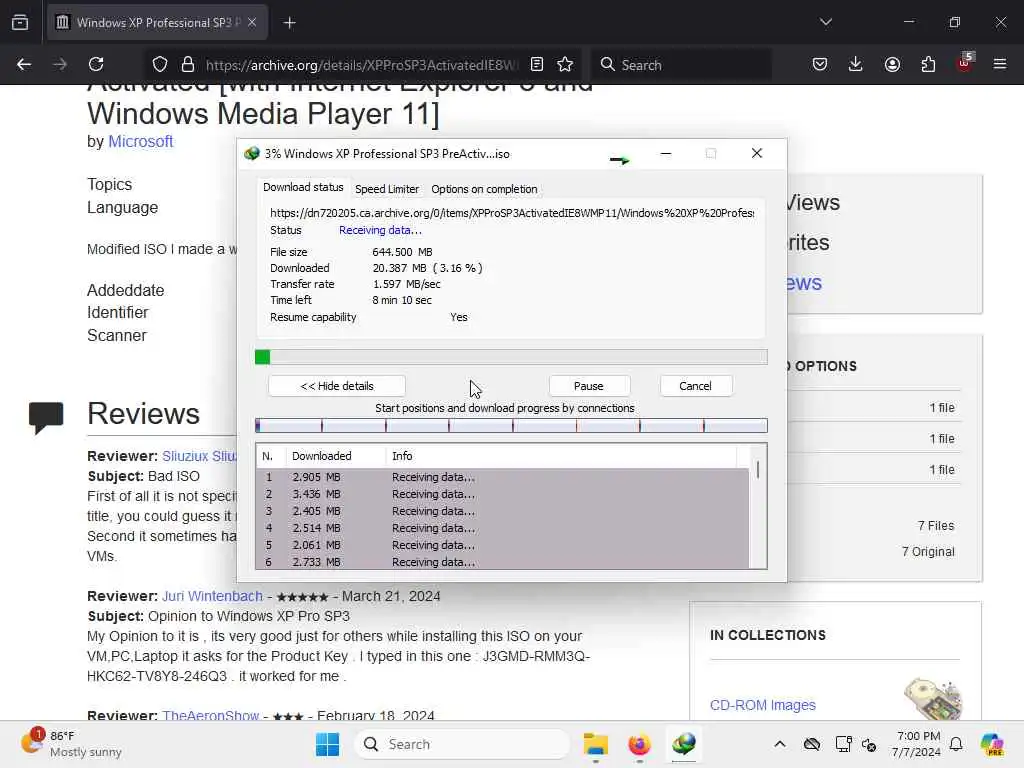This screenshot has height=768, width=1024.
Task: Click Internet Download Manager taskbar icon
Action: coord(684,744)
